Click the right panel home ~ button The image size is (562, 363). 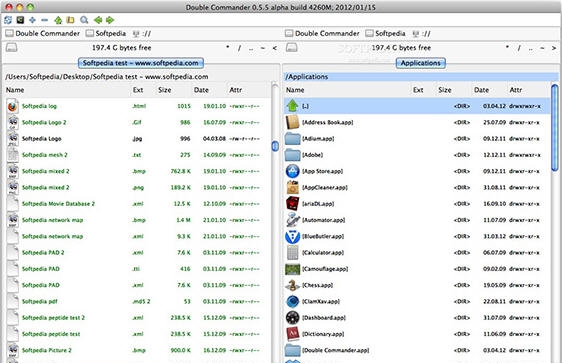pos(542,48)
